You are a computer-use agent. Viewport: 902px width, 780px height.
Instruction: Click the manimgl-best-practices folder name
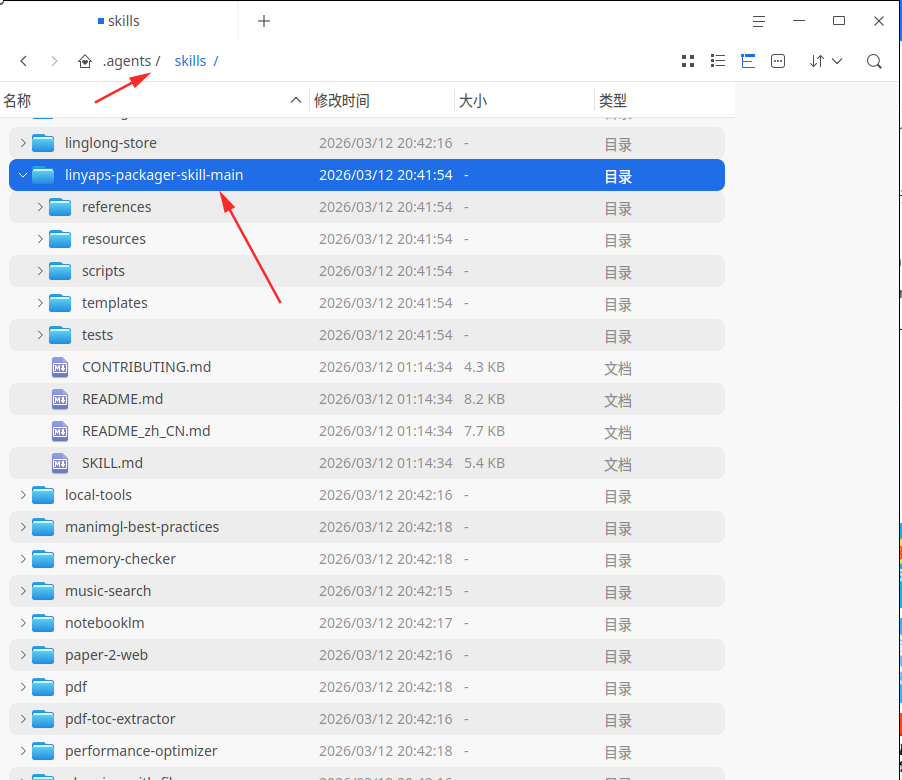click(142, 527)
